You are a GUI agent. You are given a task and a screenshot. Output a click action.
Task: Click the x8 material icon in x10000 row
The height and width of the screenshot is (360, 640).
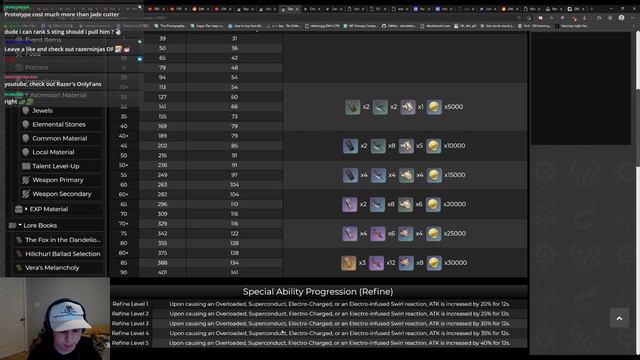pos(378,146)
